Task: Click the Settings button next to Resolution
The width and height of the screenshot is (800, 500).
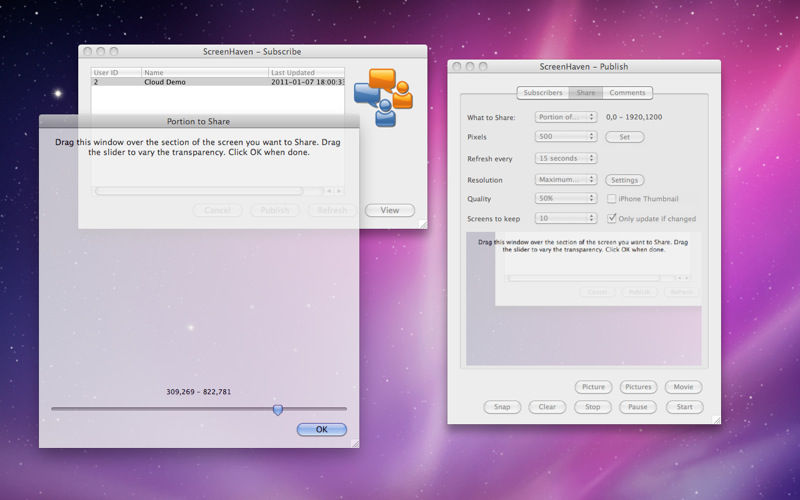Action: point(624,180)
